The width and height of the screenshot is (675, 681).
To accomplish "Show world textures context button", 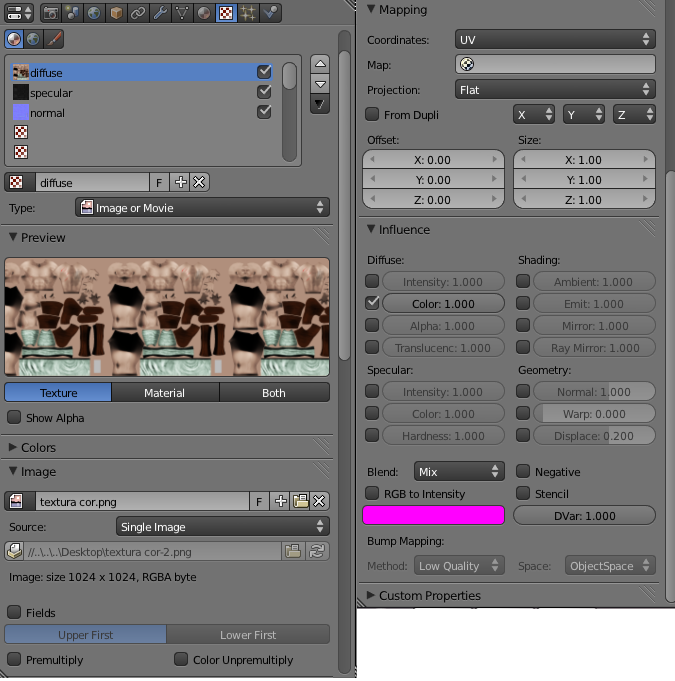I will coord(33,39).
